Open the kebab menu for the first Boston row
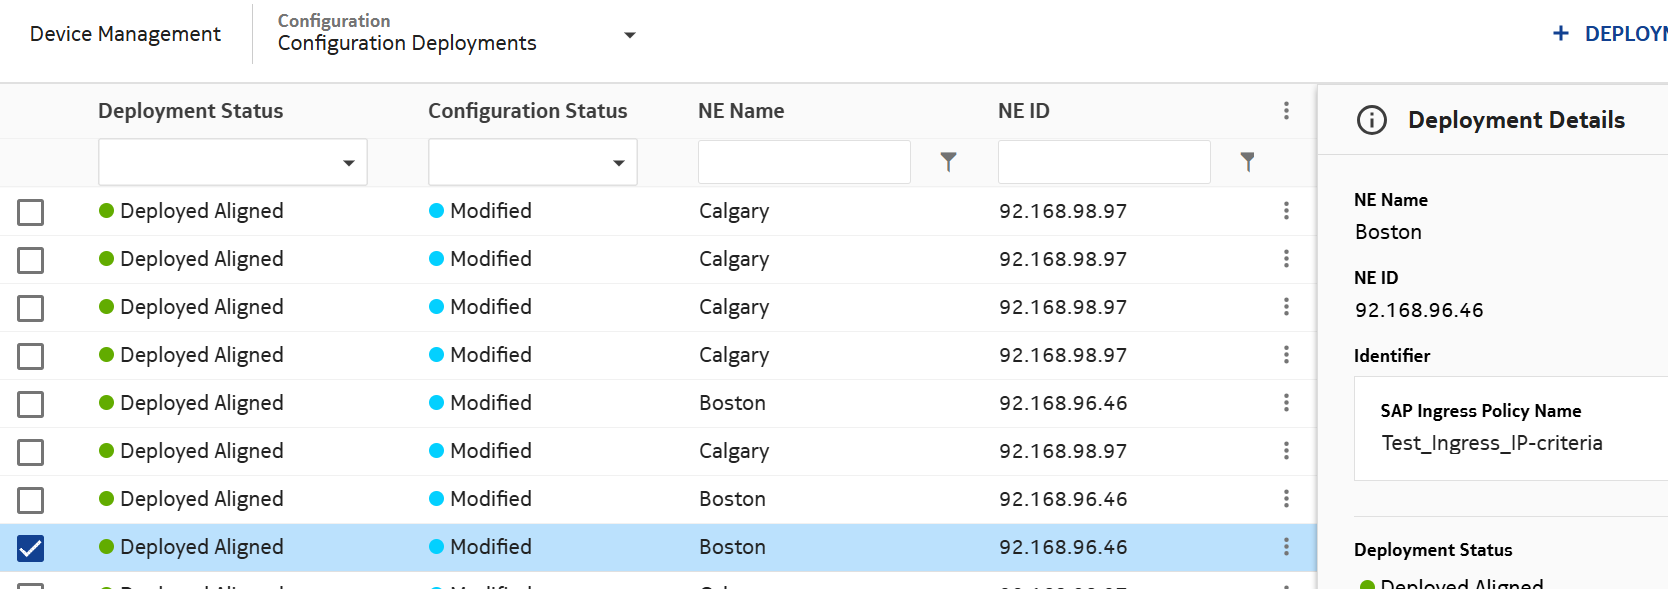The height and width of the screenshot is (589, 1668). [1286, 403]
